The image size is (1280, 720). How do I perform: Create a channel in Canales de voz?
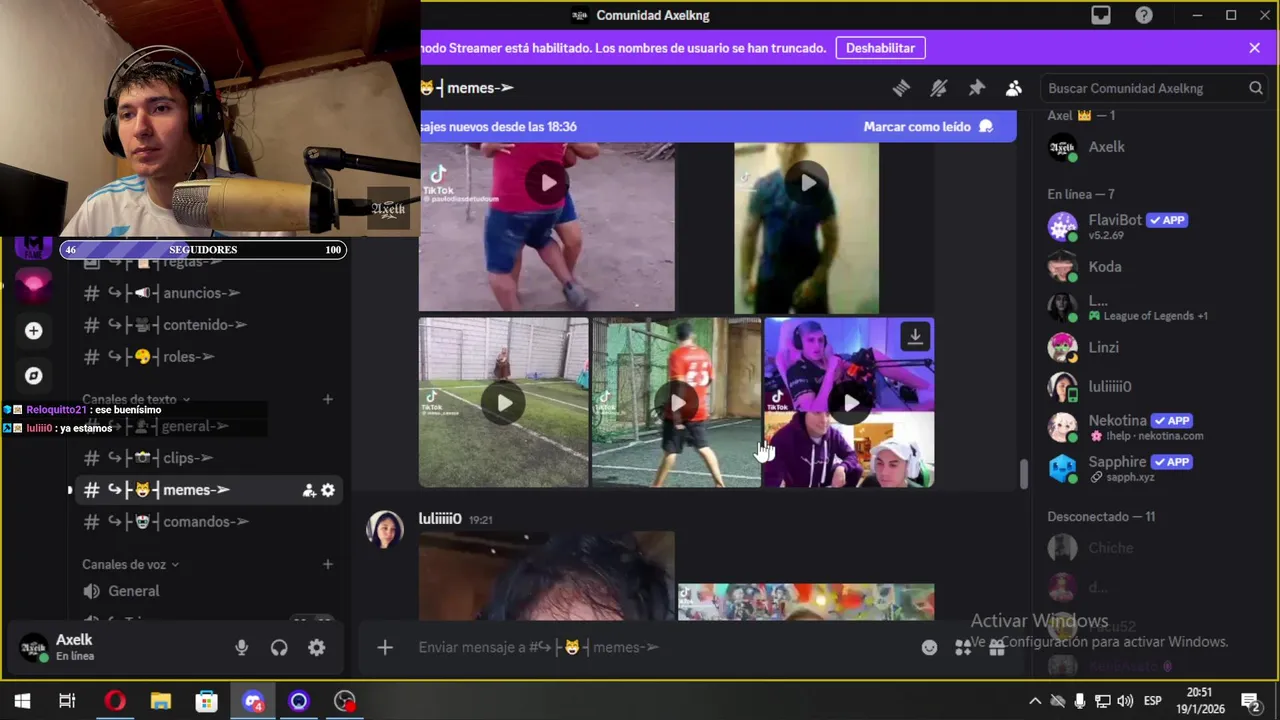point(327,564)
